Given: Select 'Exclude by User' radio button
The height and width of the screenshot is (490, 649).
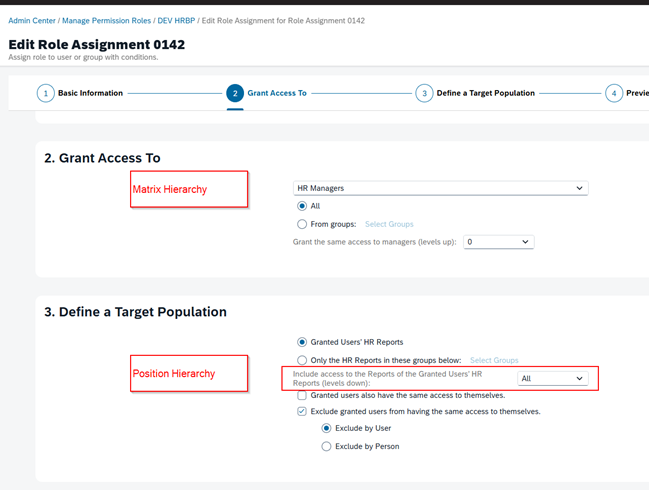Looking at the screenshot, I should pyautogui.click(x=326, y=428).
